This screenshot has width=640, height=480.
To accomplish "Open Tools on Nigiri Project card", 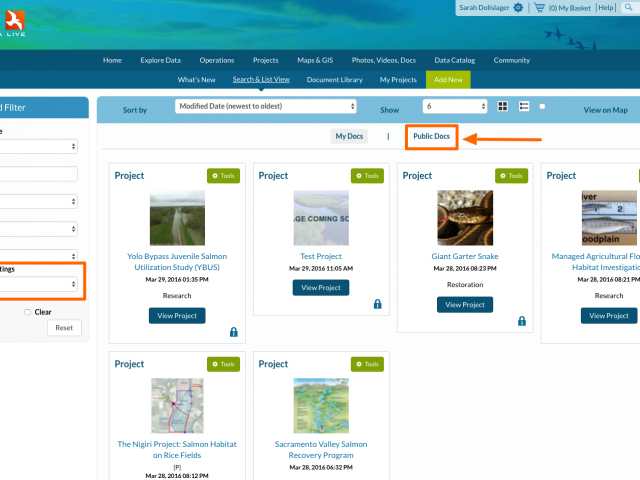I will click(x=223, y=364).
